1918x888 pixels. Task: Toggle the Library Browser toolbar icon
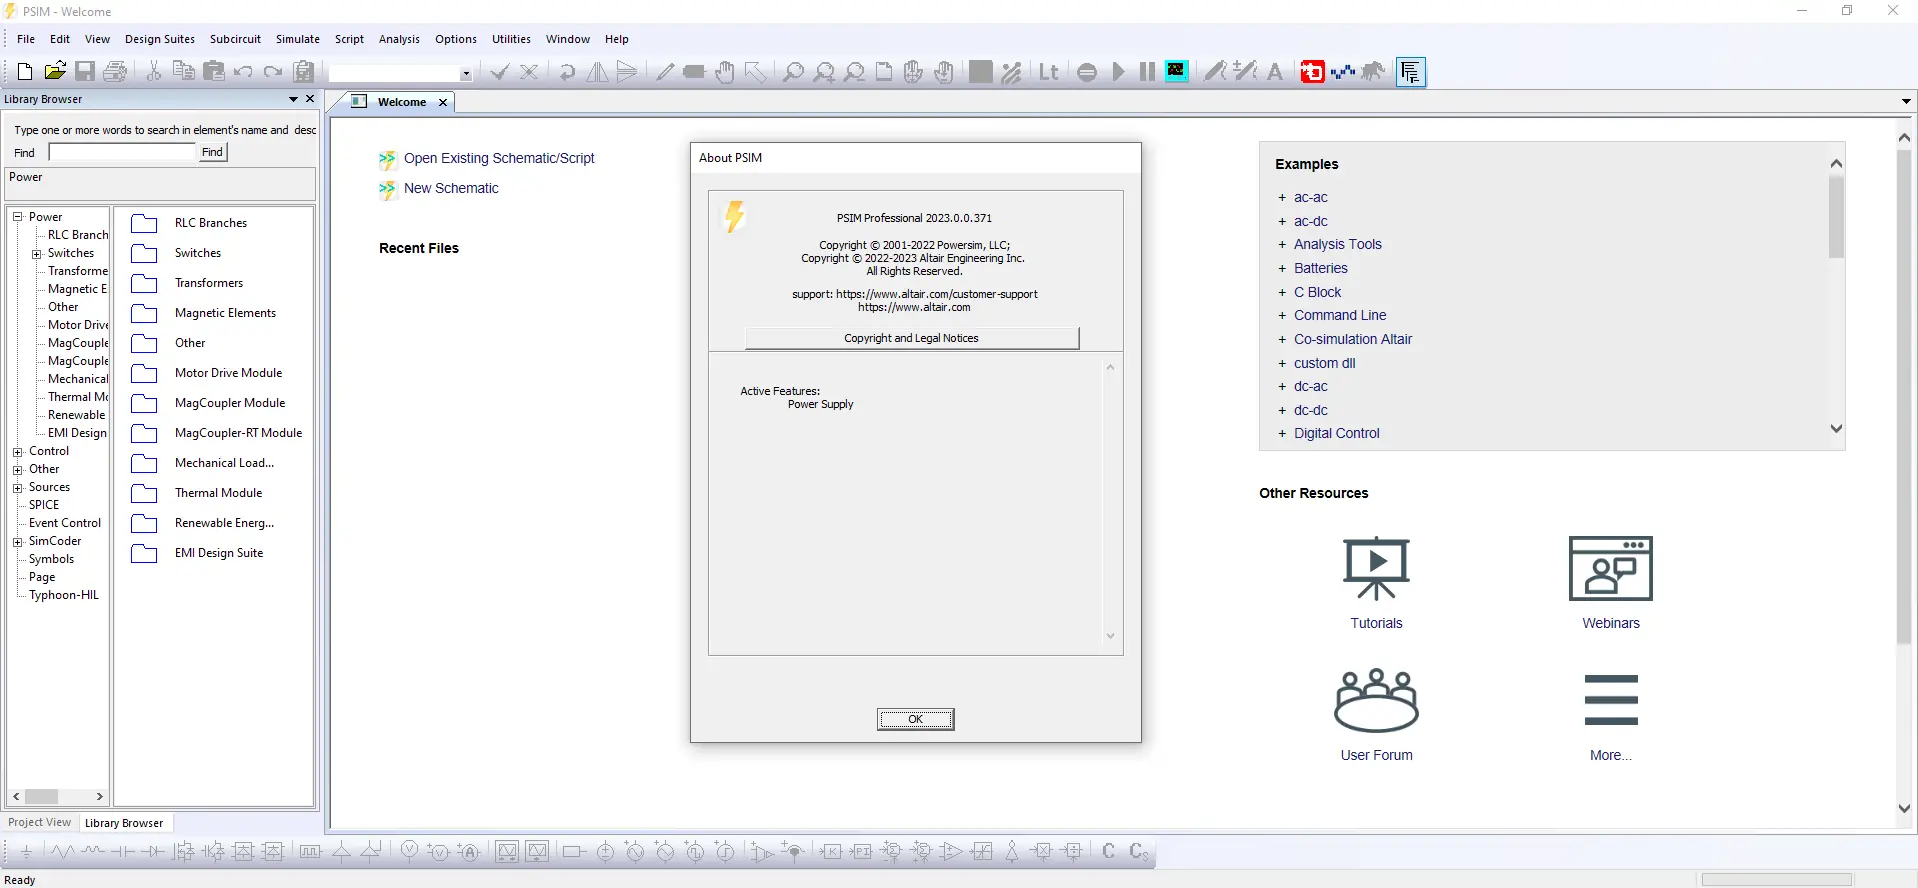(1411, 72)
